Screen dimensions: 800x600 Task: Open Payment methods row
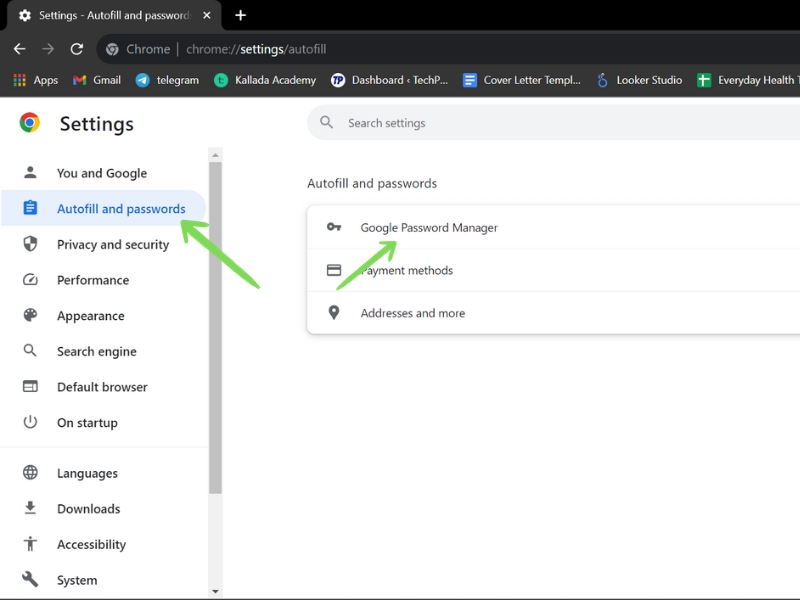click(x=554, y=270)
